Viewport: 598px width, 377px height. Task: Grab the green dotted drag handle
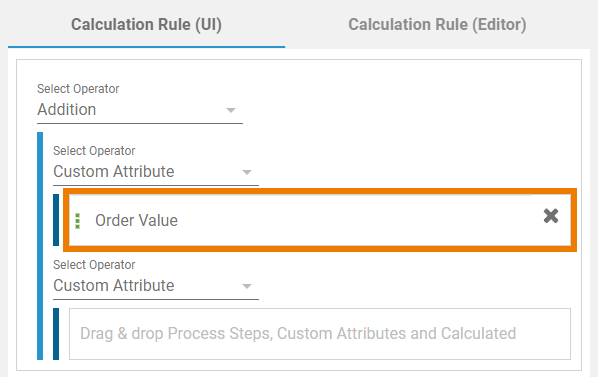[77, 221]
